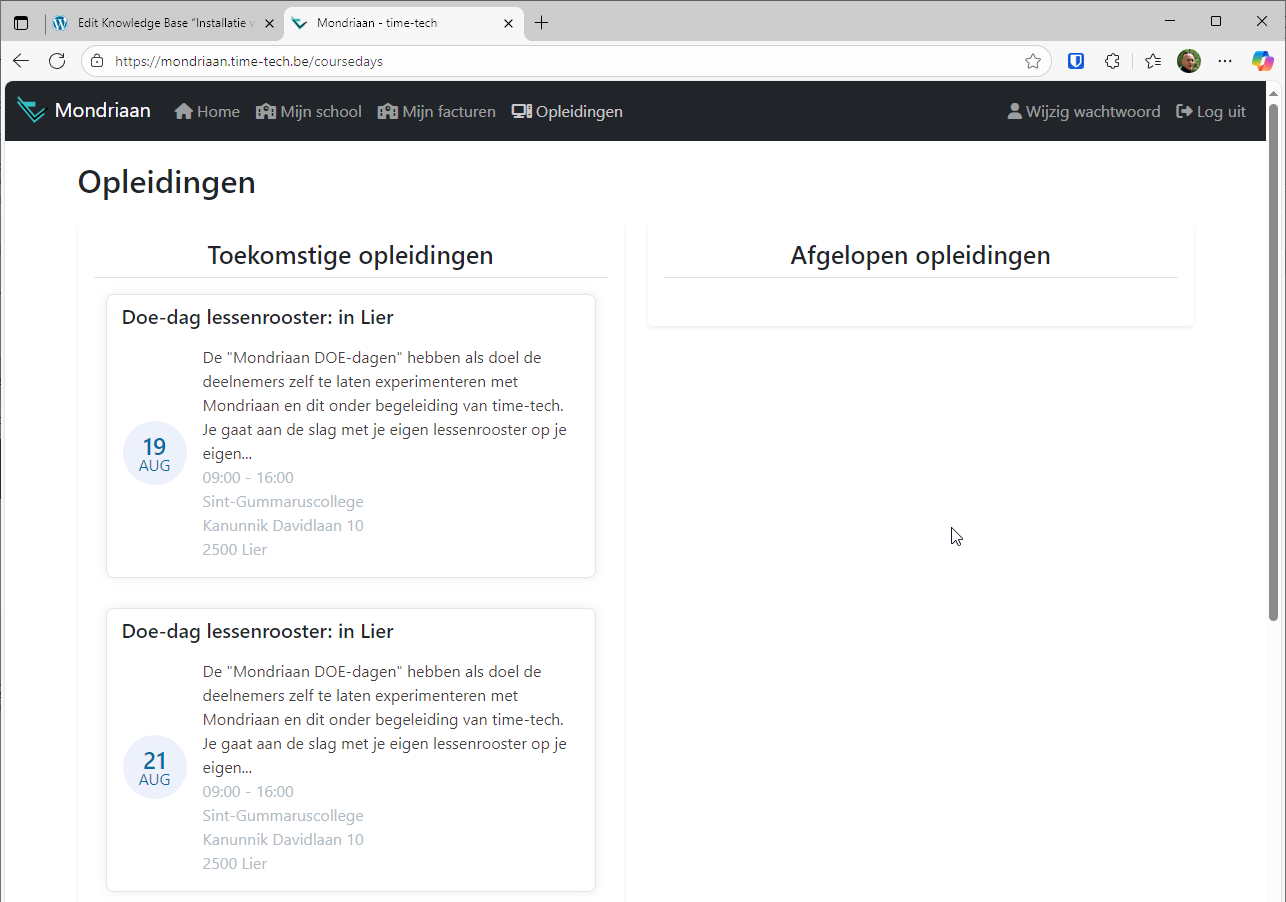This screenshot has width=1286, height=902.
Task: Switch to Edit Knowledge Base tab
Action: pyautogui.click(x=165, y=23)
